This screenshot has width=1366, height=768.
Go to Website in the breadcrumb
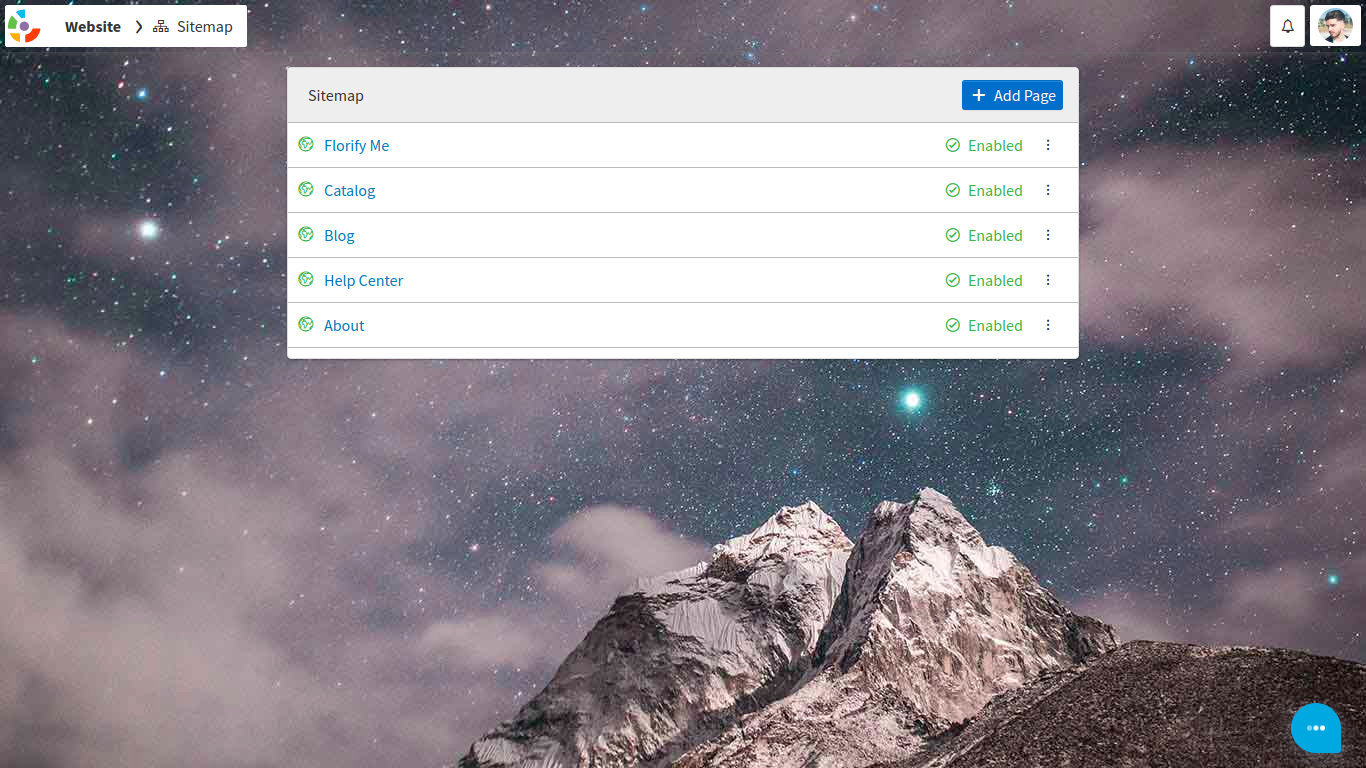(x=93, y=27)
